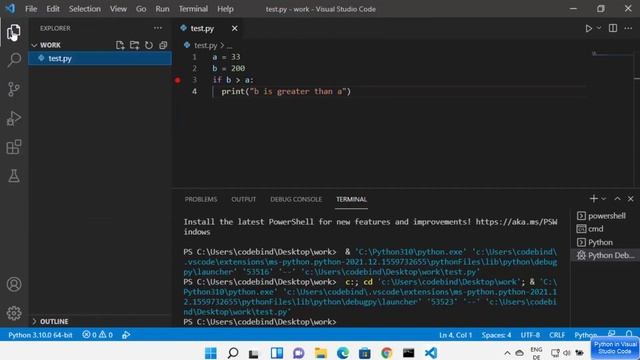This screenshot has height=360, width=640.
Task: Open Windows taskbar search
Action: [233, 353]
